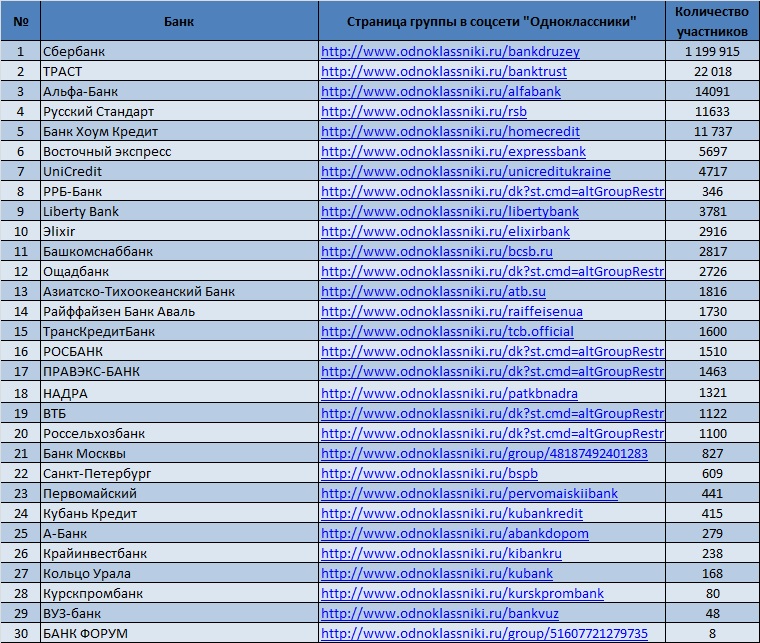Open the ВТБ group link
Image resolution: width=760 pixels, height=643 pixels.
(x=492, y=413)
